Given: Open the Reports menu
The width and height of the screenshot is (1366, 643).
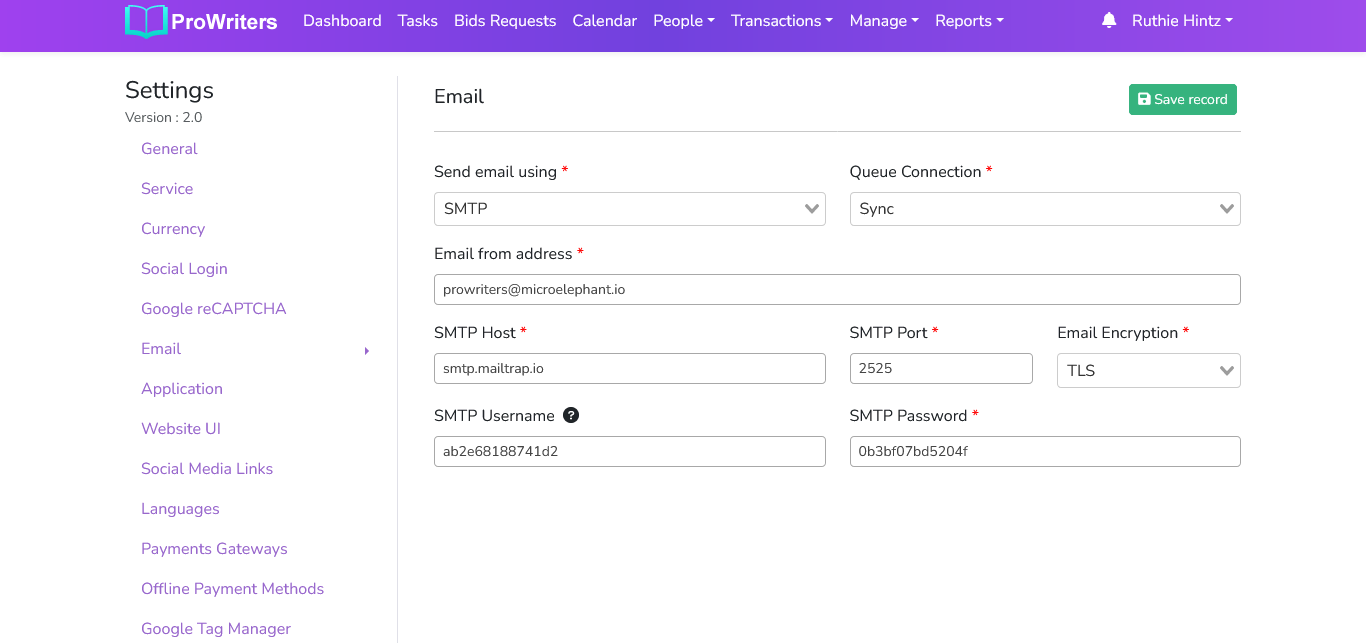Looking at the screenshot, I should (x=968, y=21).
